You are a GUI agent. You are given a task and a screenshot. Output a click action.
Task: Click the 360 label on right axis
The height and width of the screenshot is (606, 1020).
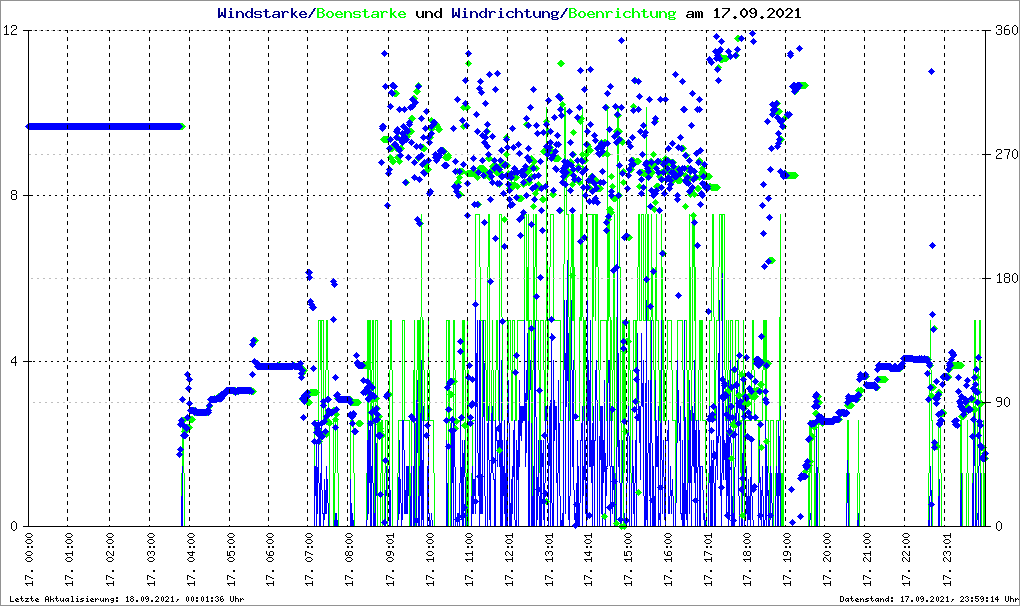[1003, 31]
